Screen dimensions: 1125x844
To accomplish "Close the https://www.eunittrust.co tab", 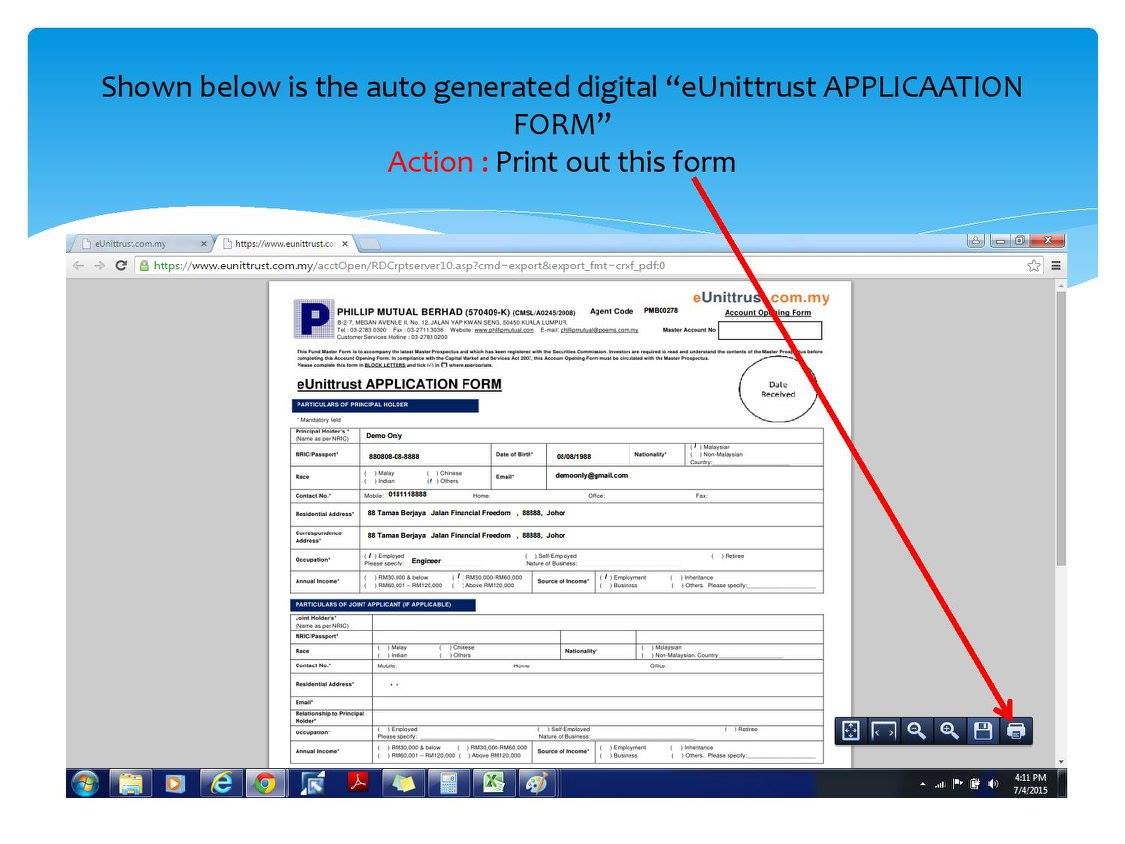I will [x=345, y=244].
